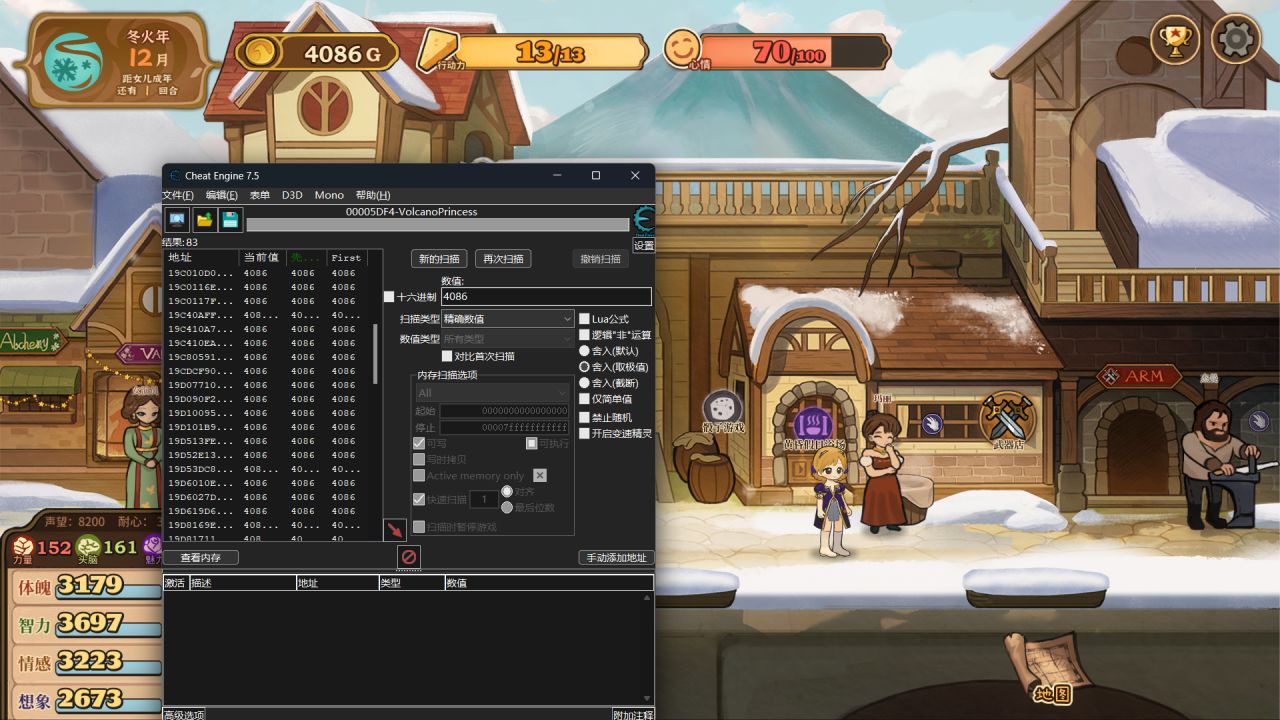
Task: Click the action points 13/13 bar
Action: click(551, 52)
